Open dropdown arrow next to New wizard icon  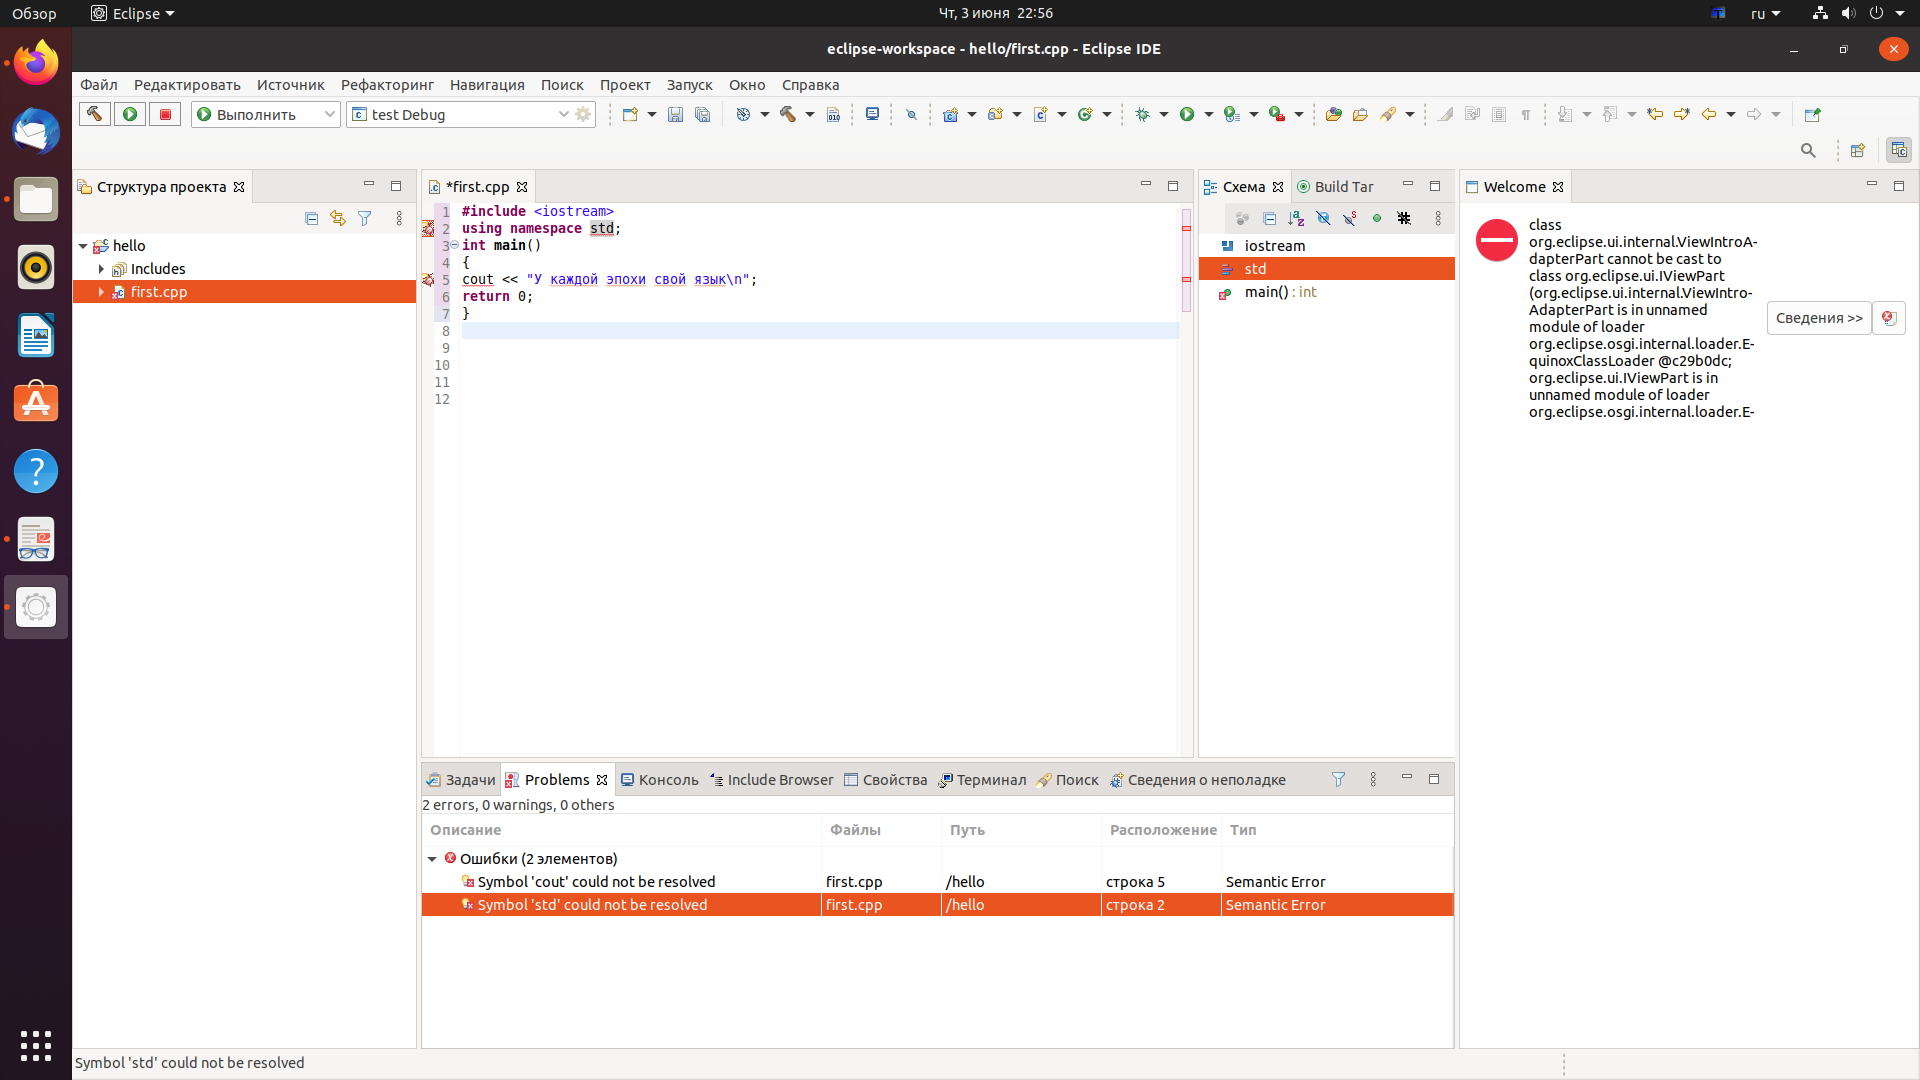(652, 114)
